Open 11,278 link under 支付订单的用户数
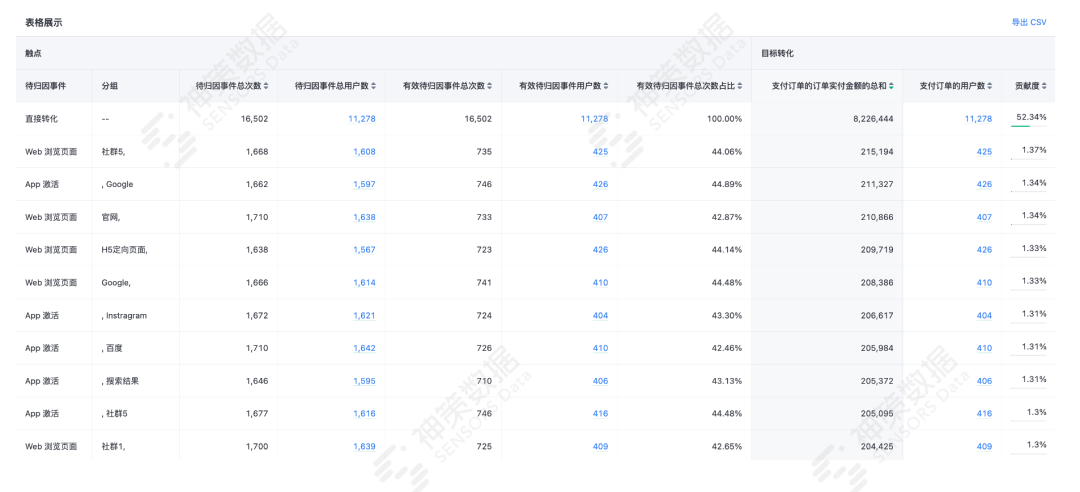The width and height of the screenshot is (1080, 492). [979, 119]
